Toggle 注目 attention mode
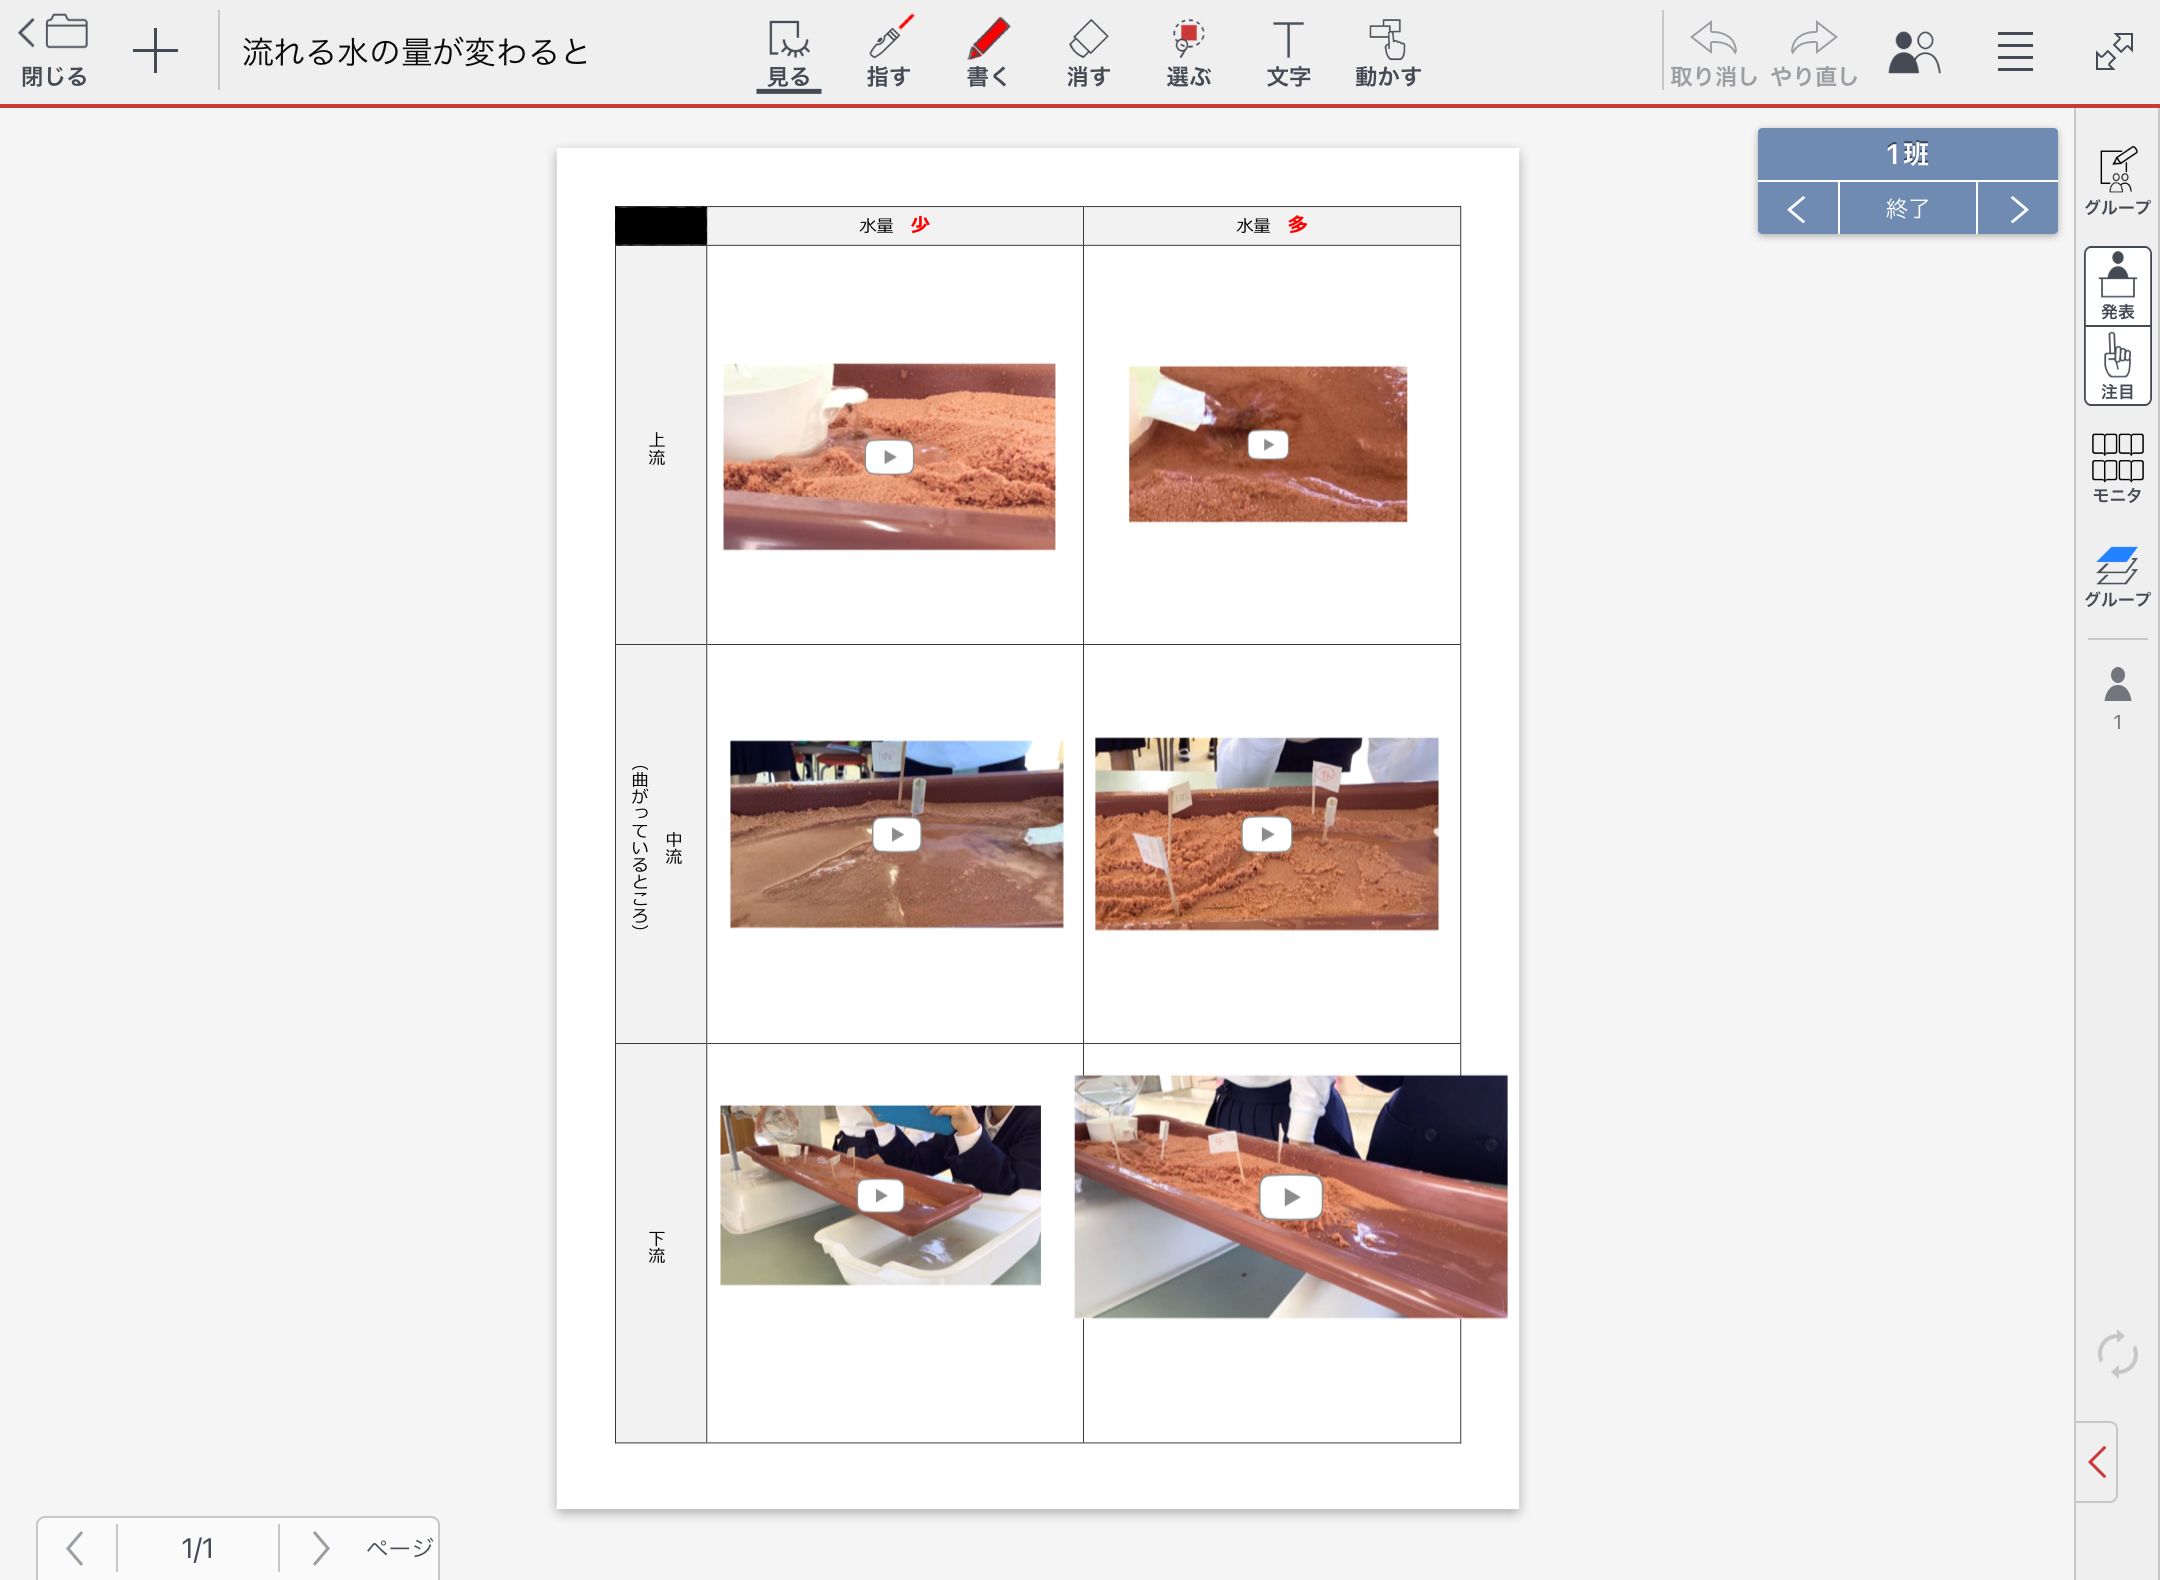This screenshot has height=1580, width=2160. pyautogui.click(x=2117, y=366)
